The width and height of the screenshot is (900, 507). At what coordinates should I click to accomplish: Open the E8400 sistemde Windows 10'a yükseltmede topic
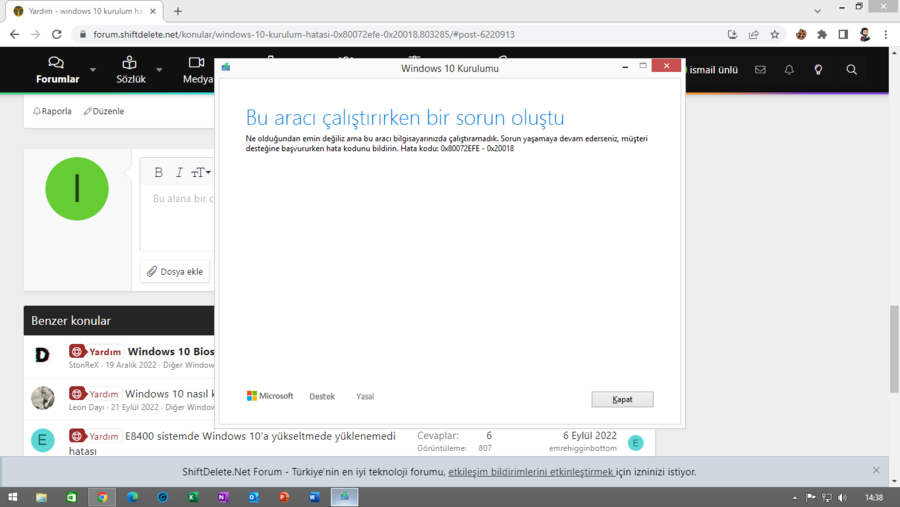[x=260, y=436]
